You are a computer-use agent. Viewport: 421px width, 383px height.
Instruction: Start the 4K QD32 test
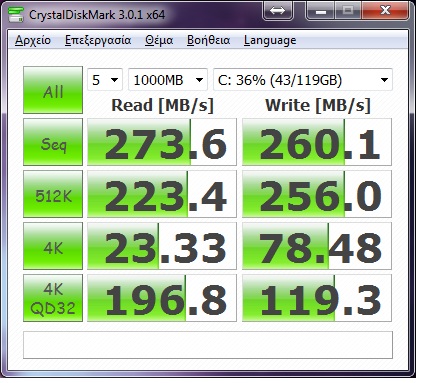click(x=53, y=298)
